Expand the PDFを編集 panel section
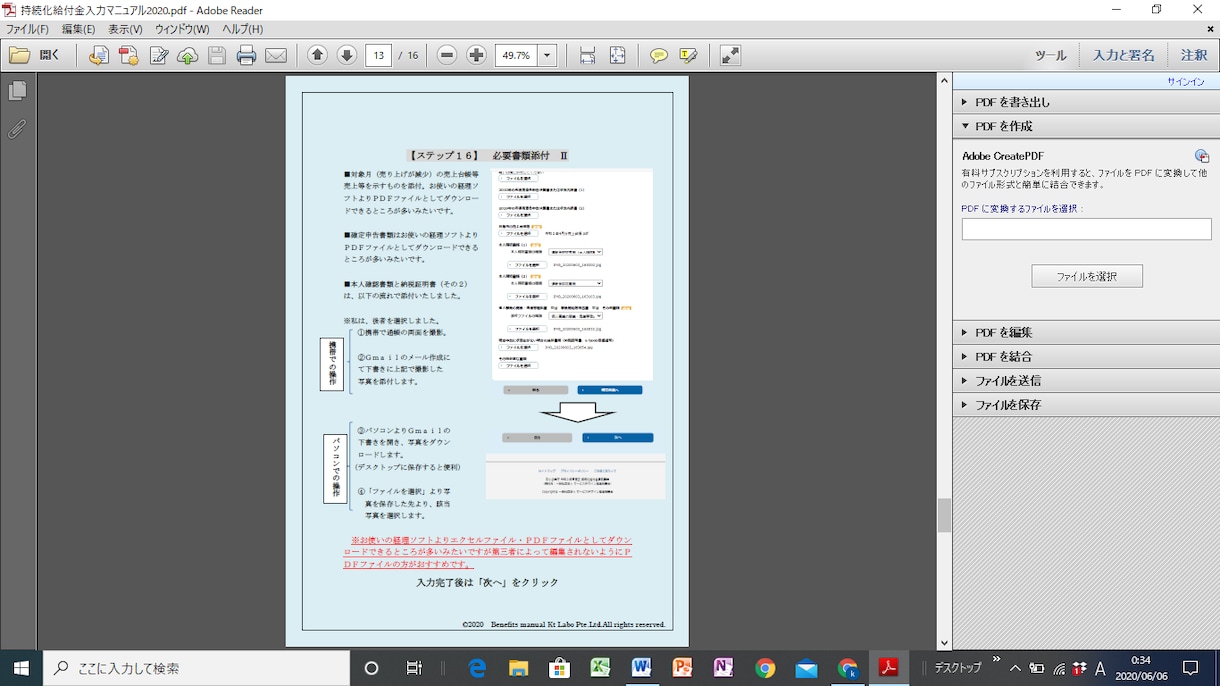Viewport: 1220px width, 686px height. [1085, 332]
